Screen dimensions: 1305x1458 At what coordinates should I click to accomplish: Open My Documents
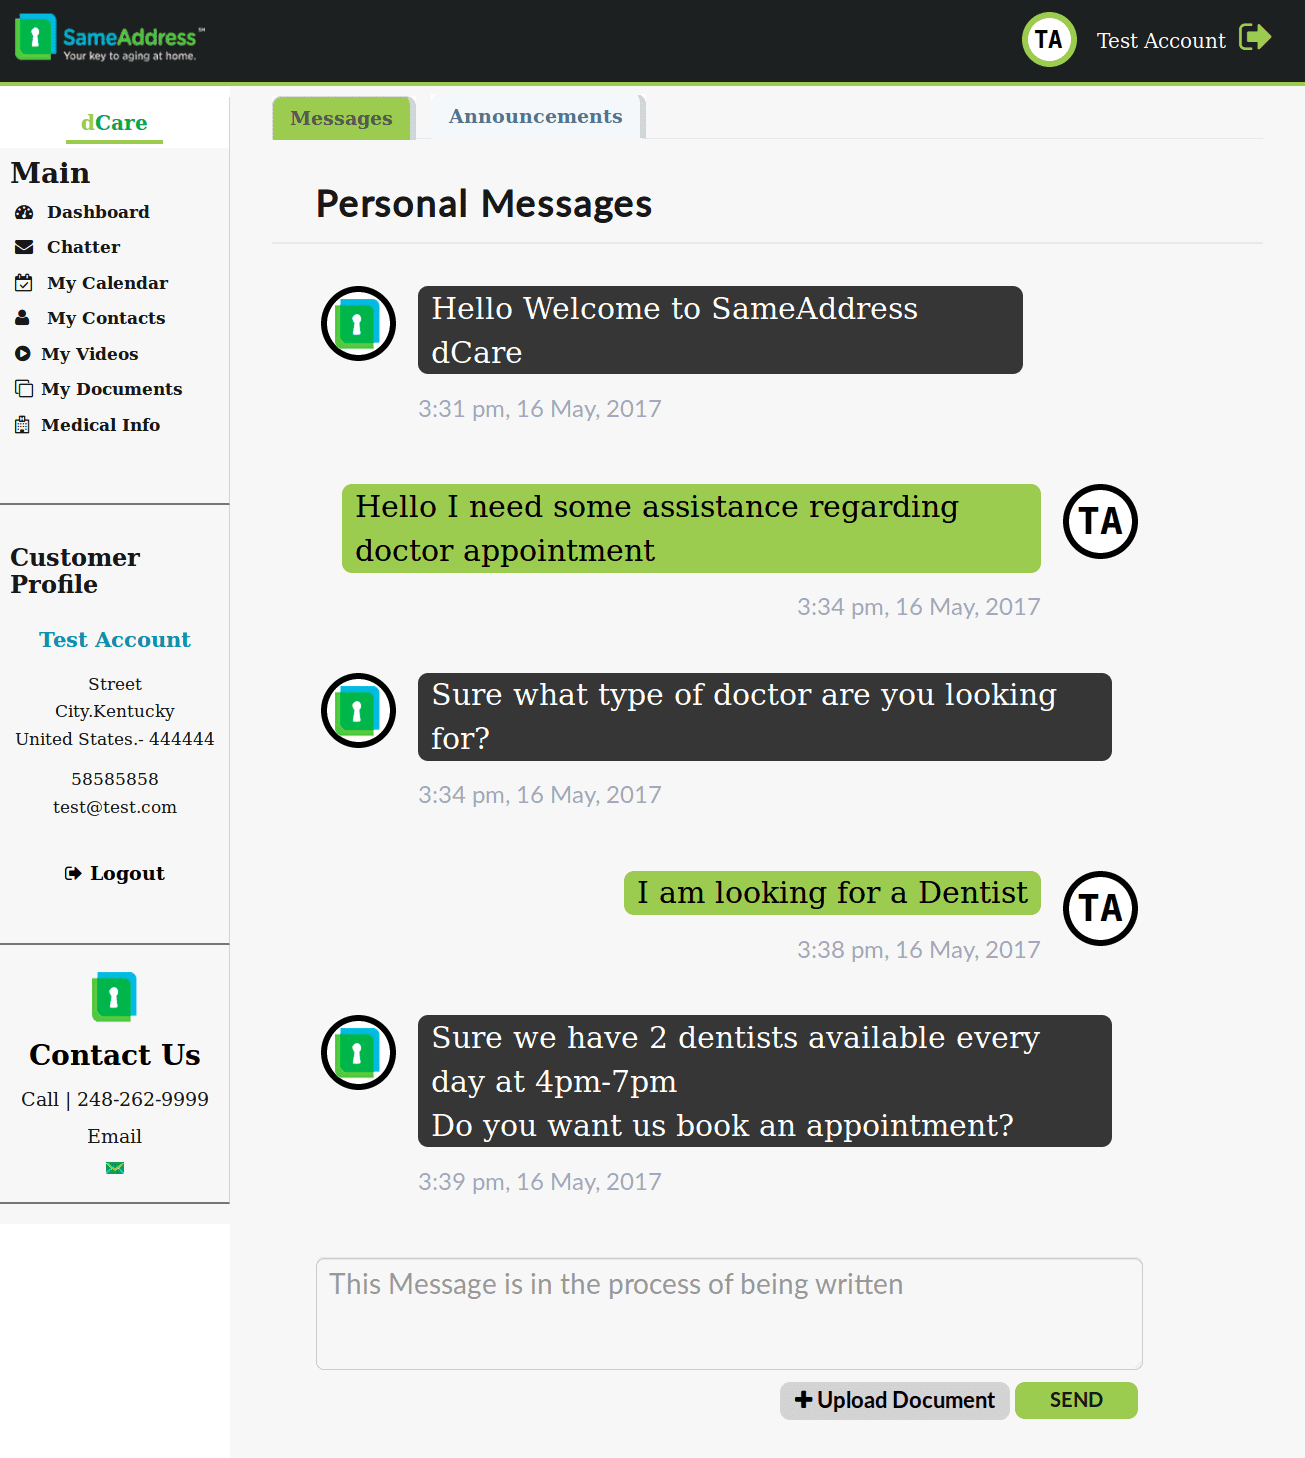coord(112,389)
